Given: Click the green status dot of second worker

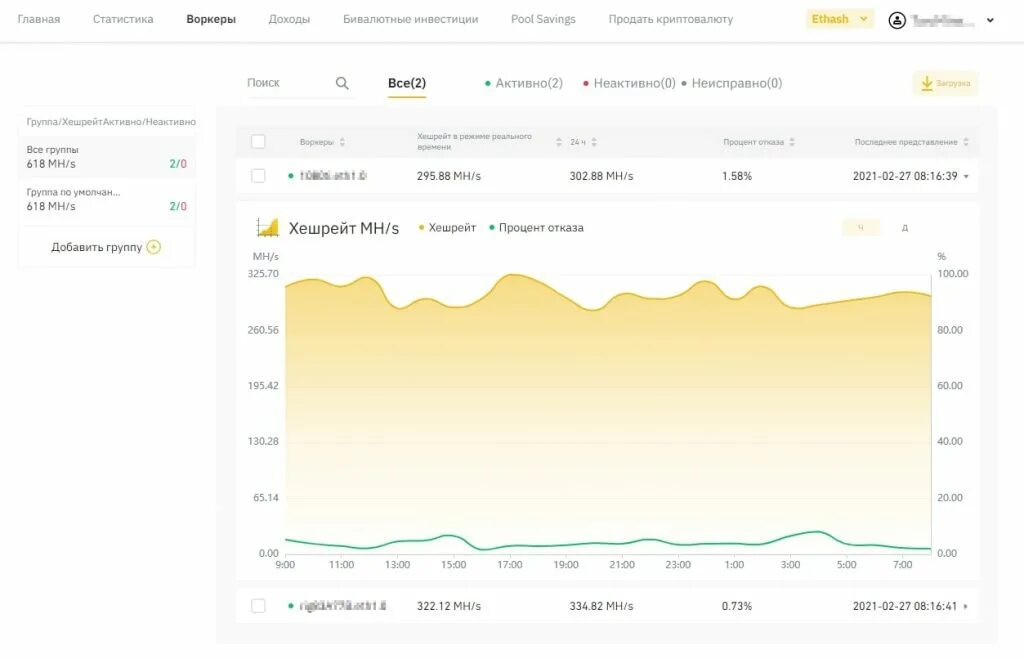Looking at the screenshot, I should 291,606.
